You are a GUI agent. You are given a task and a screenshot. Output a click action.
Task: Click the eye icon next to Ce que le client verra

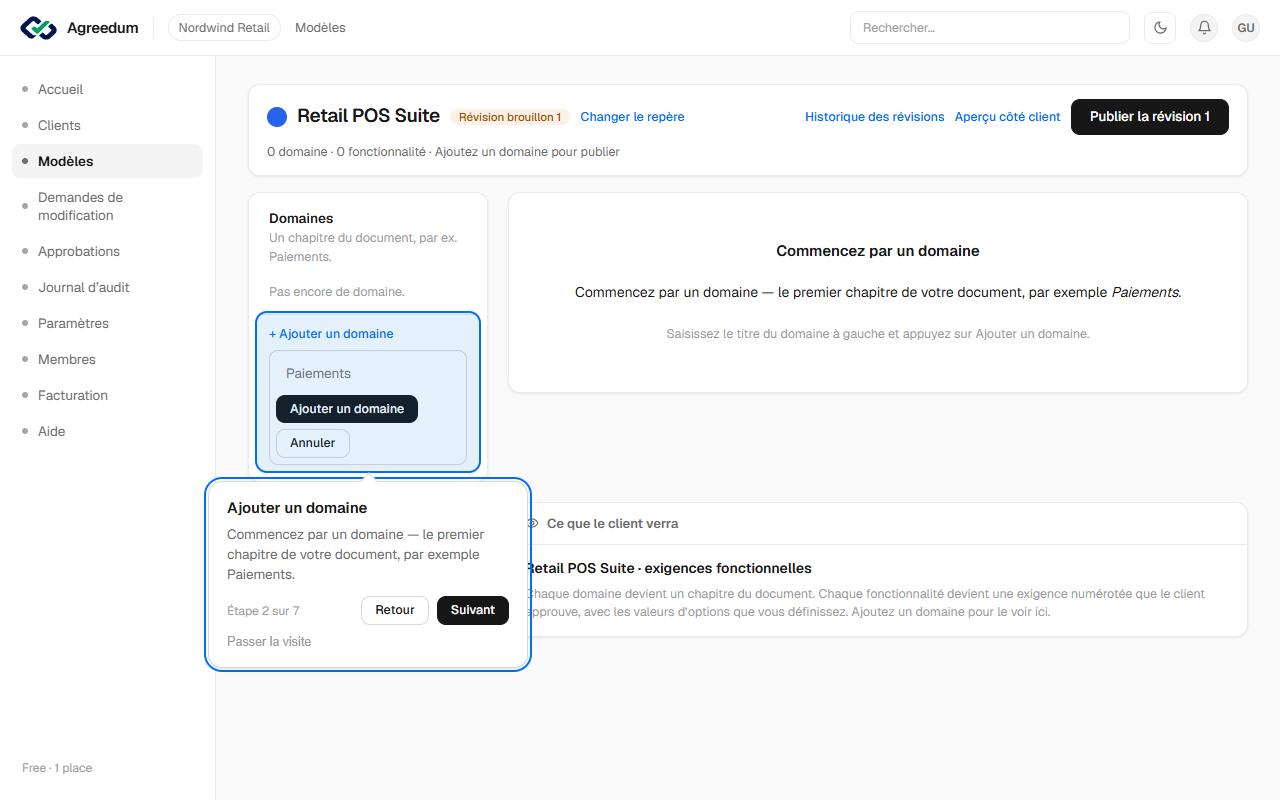coord(533,524)
